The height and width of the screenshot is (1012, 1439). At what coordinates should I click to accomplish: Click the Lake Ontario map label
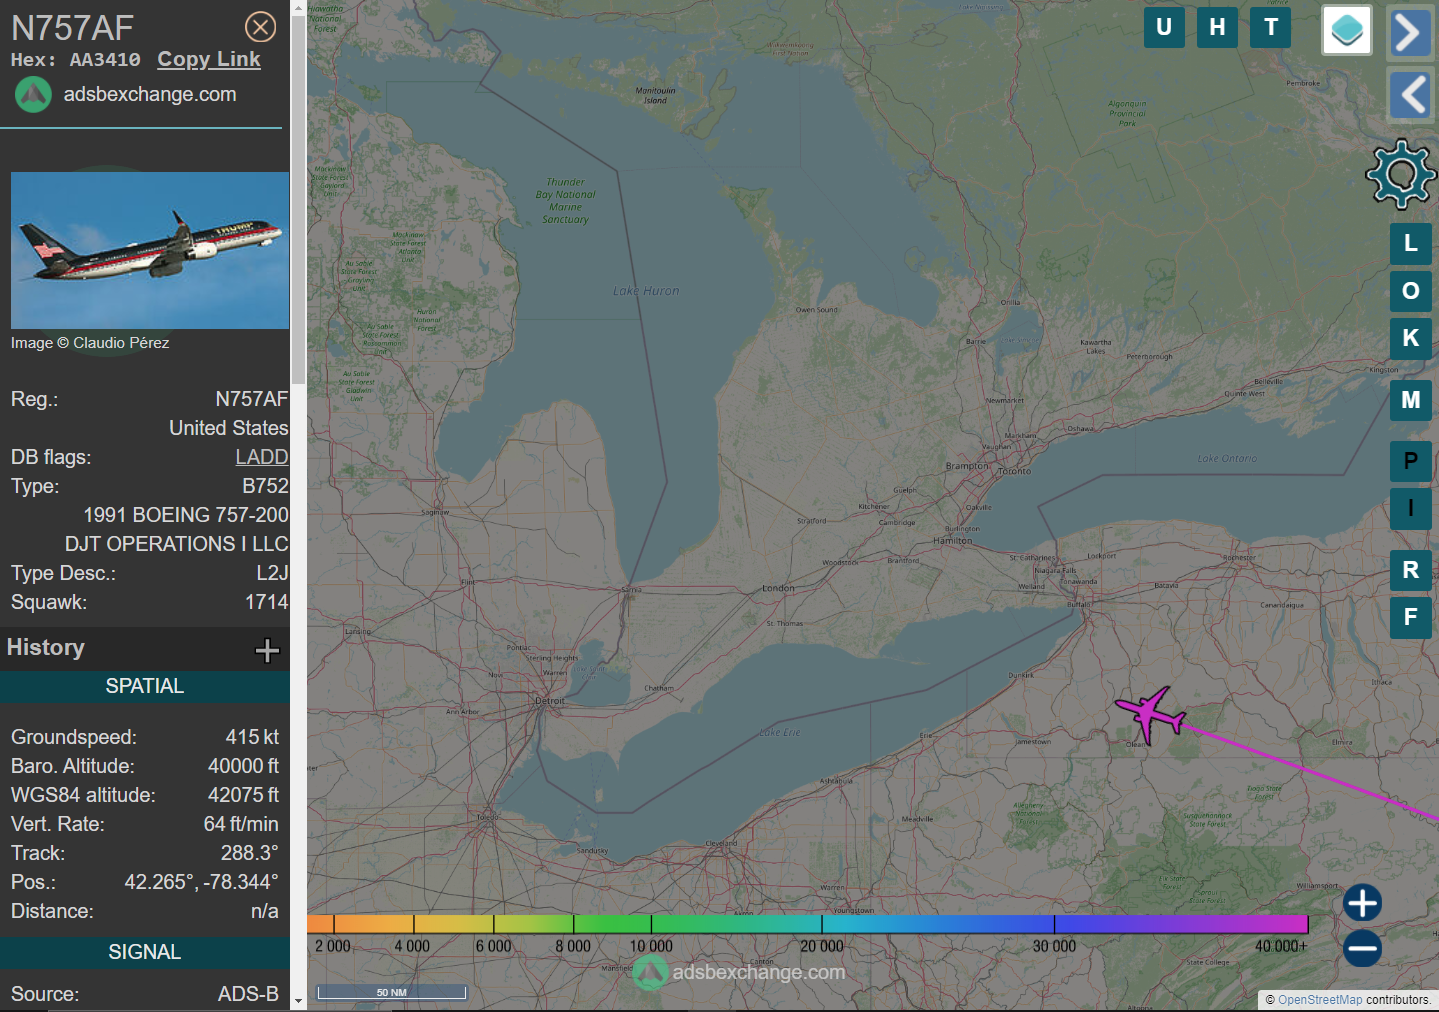point(1227,459)
